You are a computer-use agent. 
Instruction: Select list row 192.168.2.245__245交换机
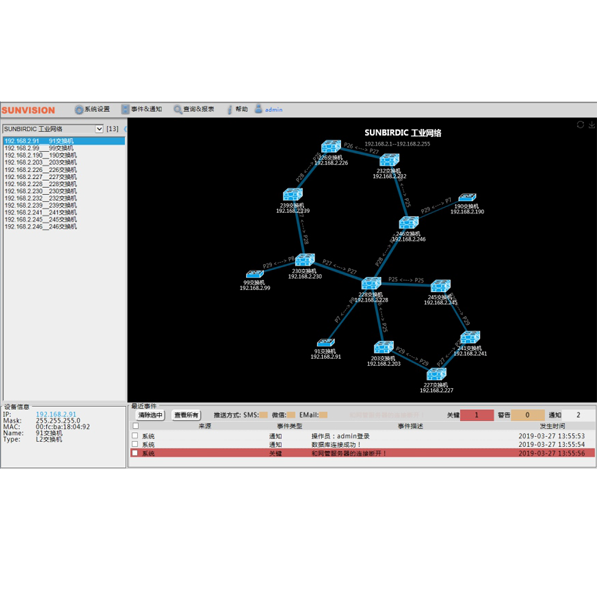coord(64,220)
